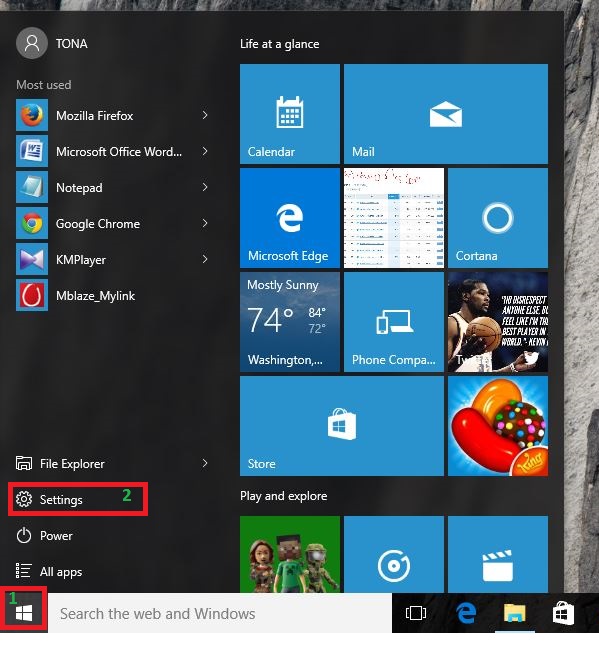Click the Microsoft Office Word icon
The width and height of the screenshot is (599, 646).
point(32,151)
